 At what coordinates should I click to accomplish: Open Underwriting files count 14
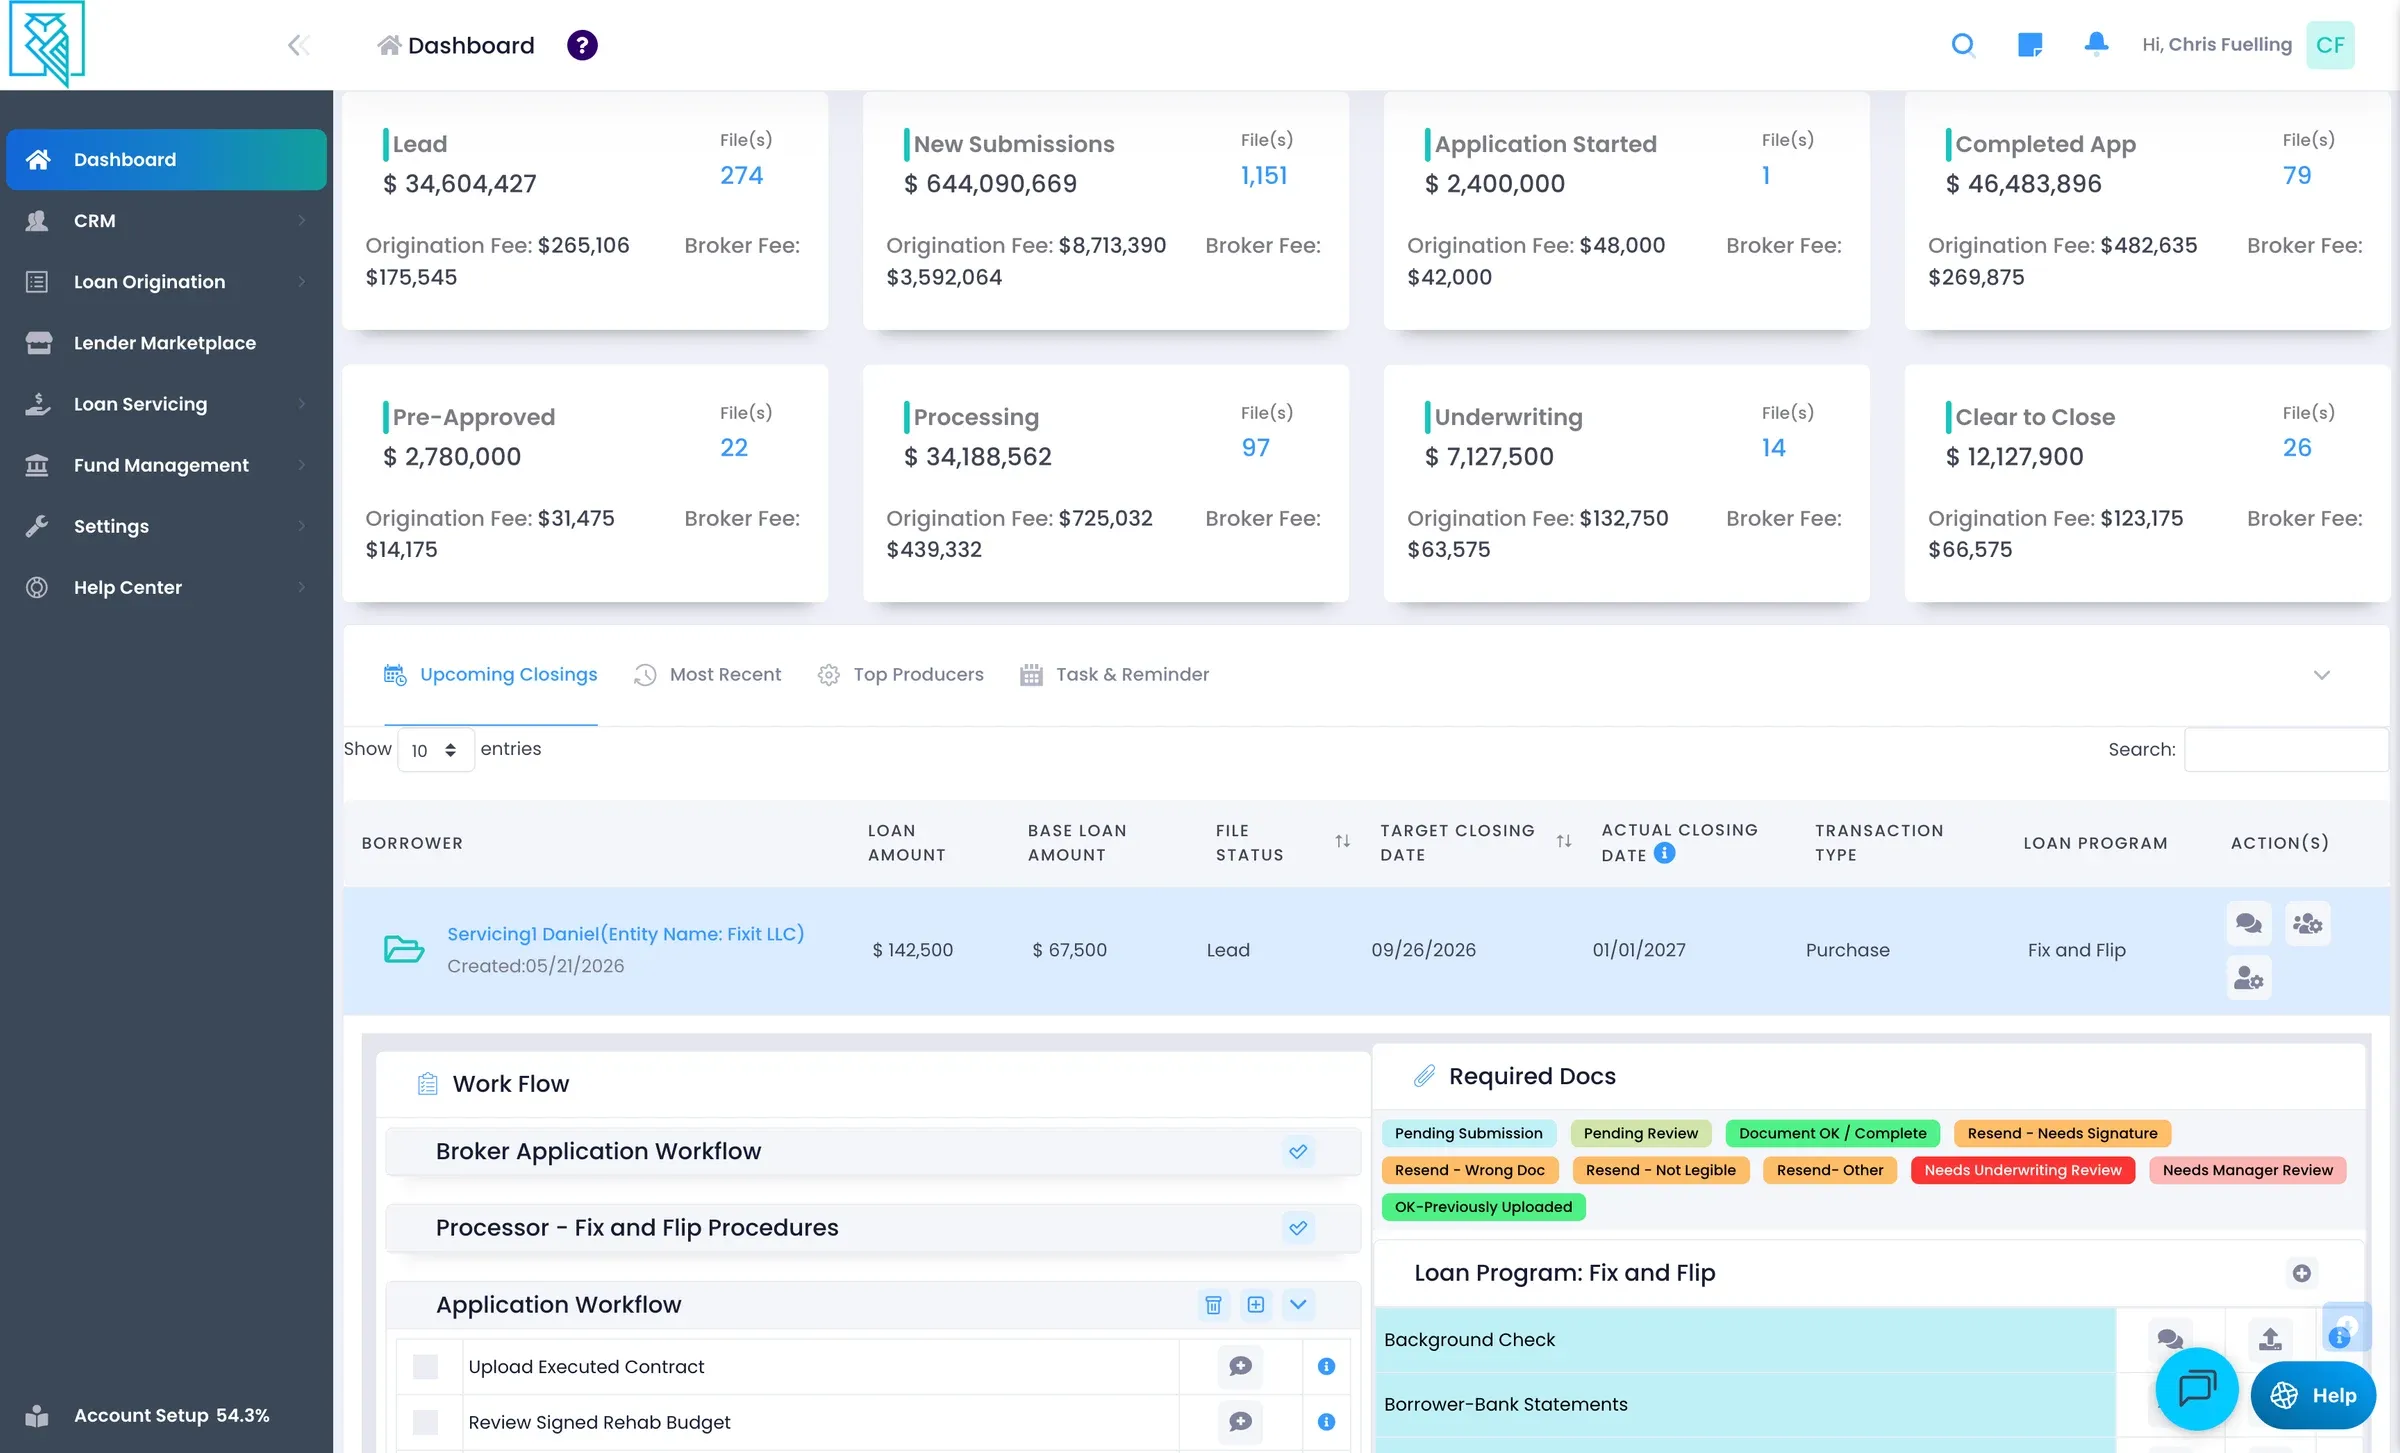pyautogui.click(x=1774, y=448)
